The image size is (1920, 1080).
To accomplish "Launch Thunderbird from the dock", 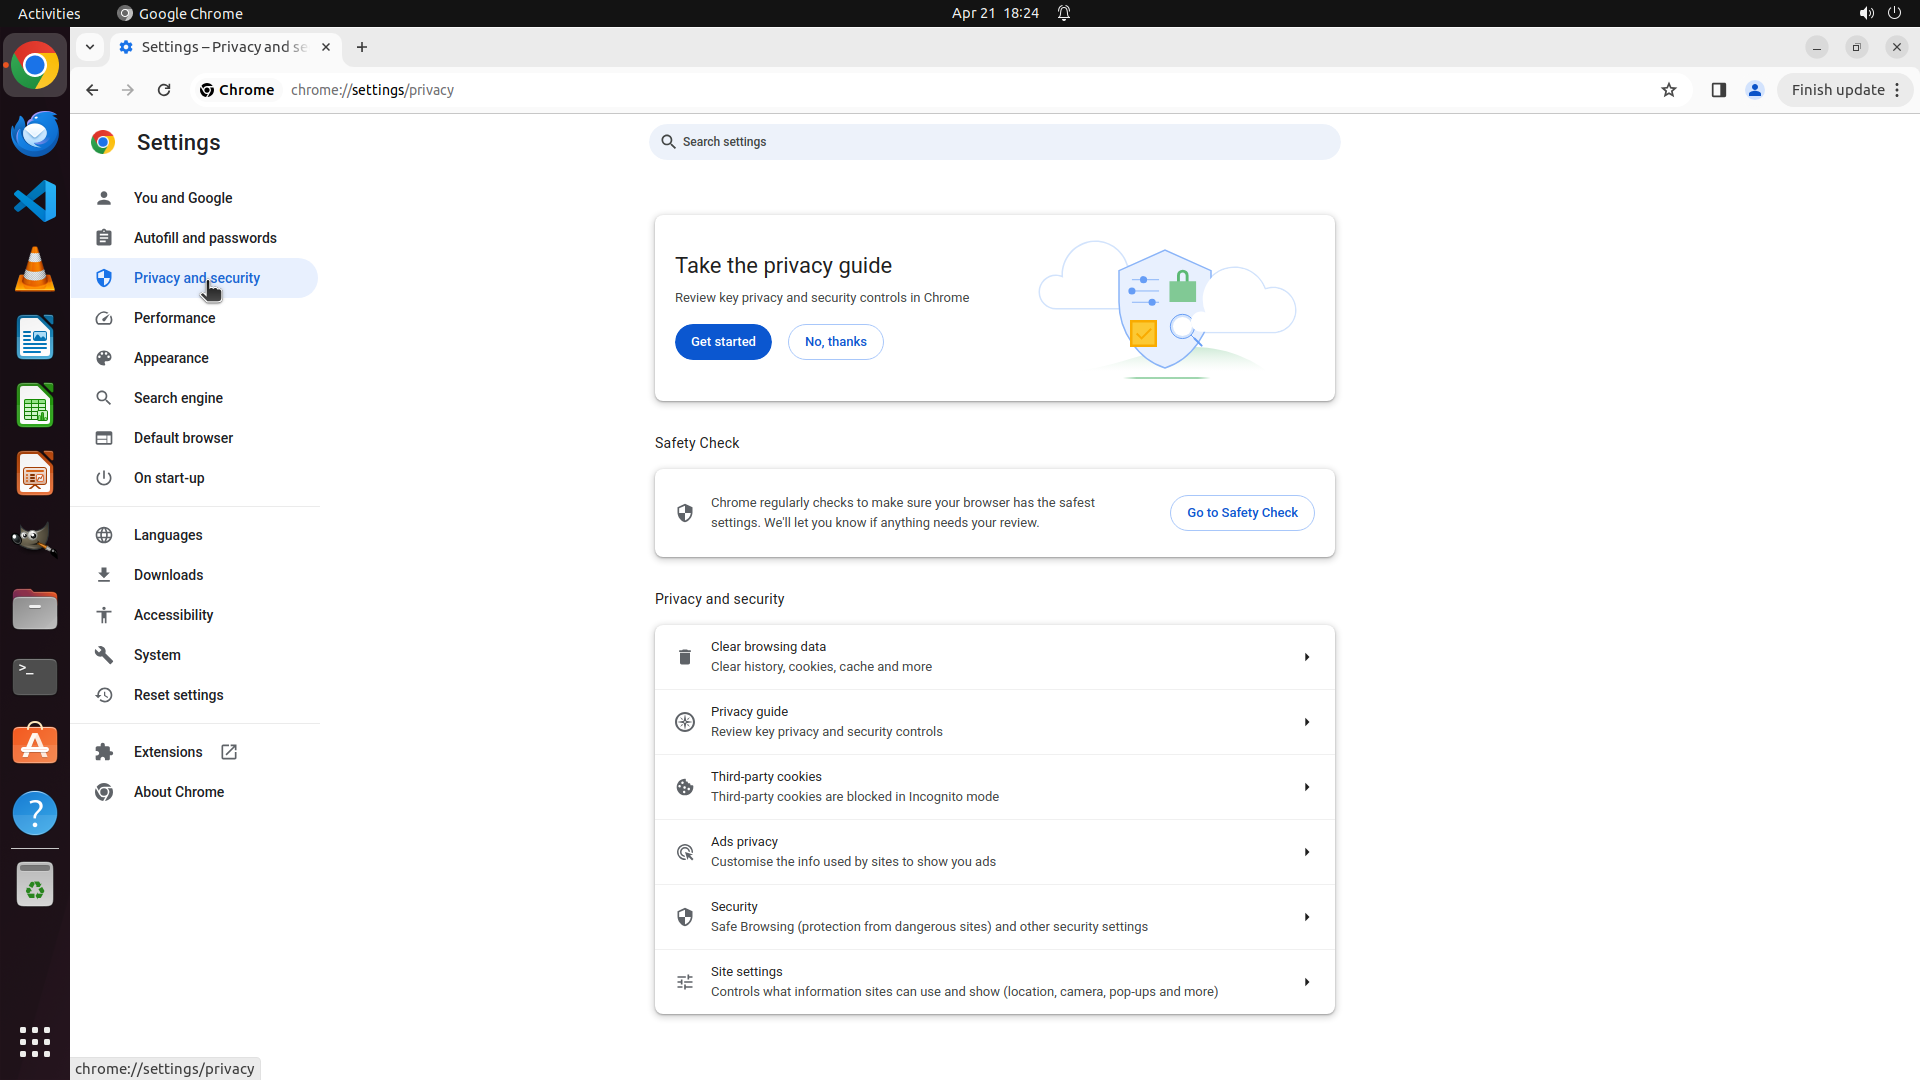I will coord(35,133).
